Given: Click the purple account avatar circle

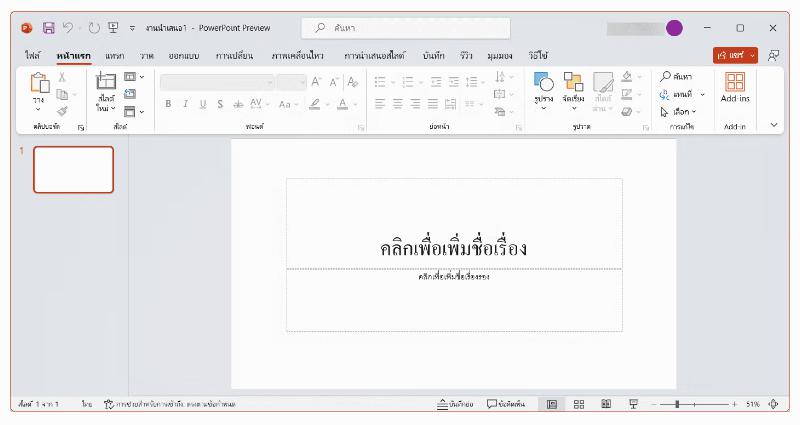Looking at the screenshot, I should tap(674, 28).
